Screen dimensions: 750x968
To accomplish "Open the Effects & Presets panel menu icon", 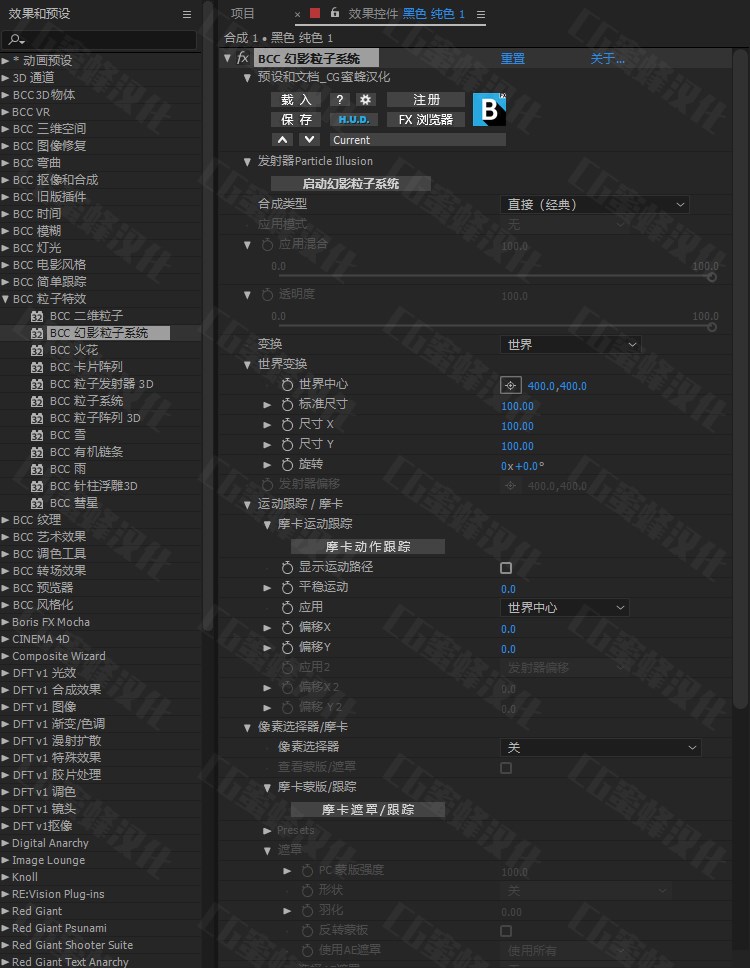I will (187, 14).
